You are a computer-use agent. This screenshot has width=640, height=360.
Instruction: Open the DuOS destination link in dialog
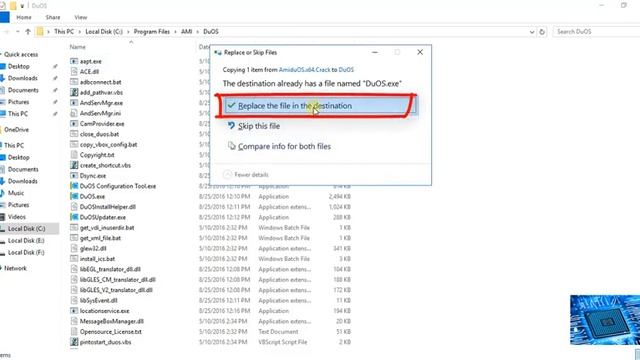pos(346,70)
